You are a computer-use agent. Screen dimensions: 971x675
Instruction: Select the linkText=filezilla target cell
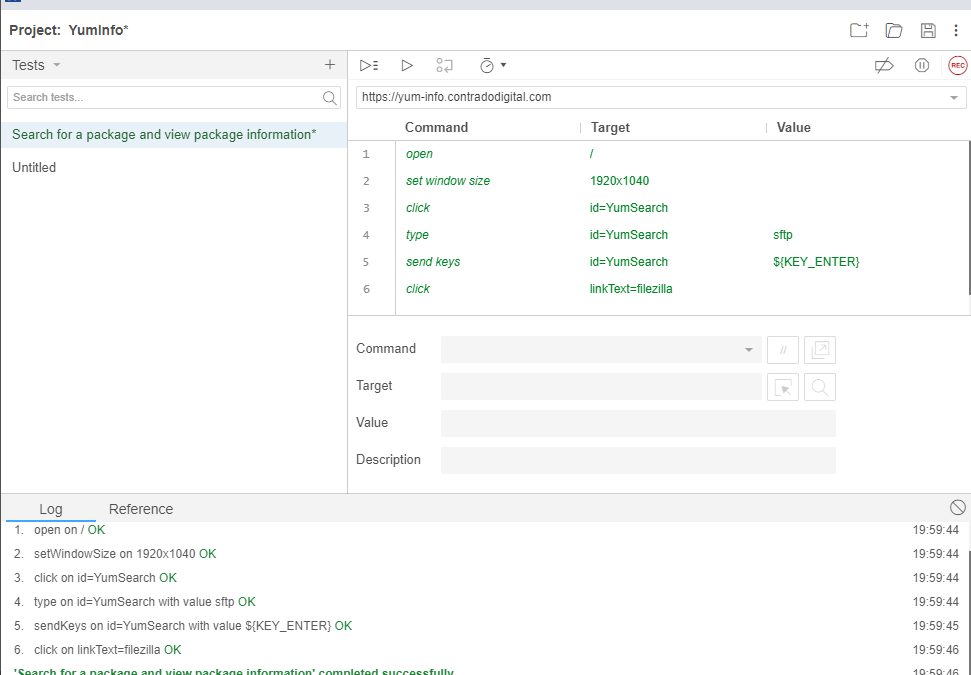[x=631, y=289]
